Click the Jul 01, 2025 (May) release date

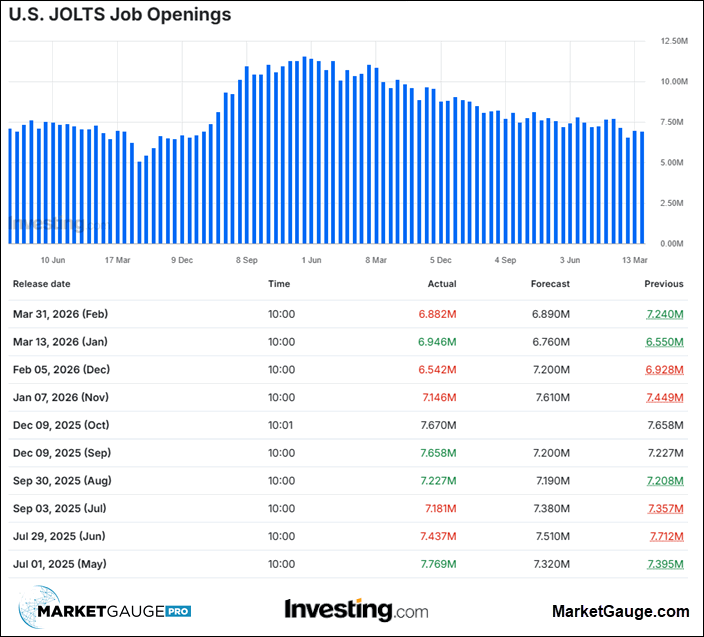(59, 564)
